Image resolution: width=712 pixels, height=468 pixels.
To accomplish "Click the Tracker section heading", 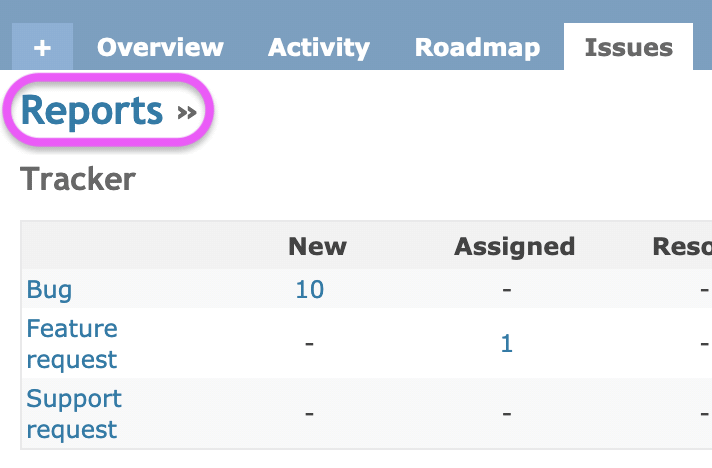I will [x=78, y=179].
